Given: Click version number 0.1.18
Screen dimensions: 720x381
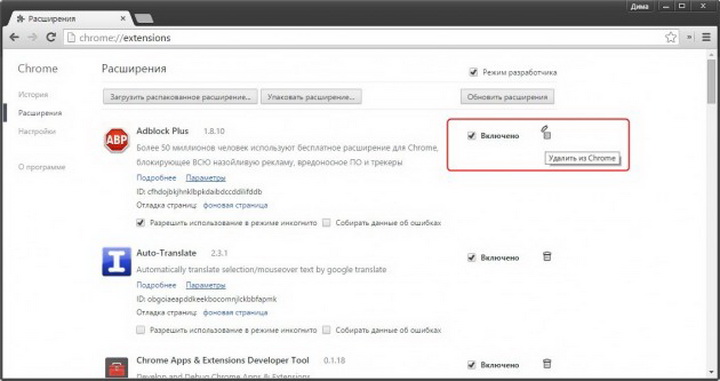Looking at the screenshot, I should coord(334,361).
